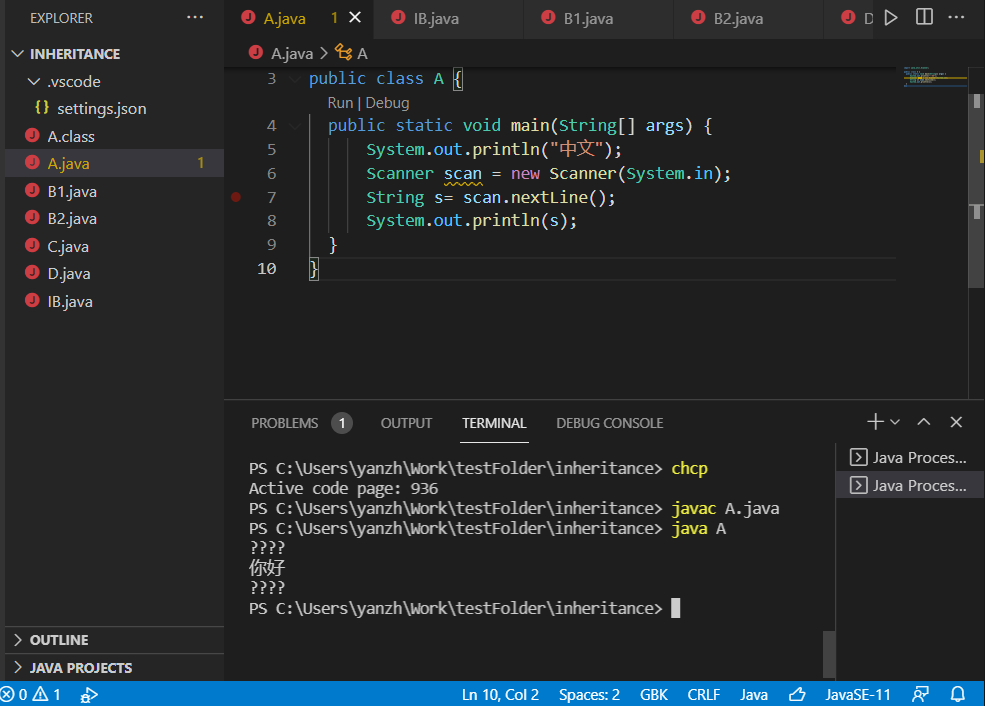Open IB.java in the explorer
This screenshot has width=985, height=706.
click(114, 301)
